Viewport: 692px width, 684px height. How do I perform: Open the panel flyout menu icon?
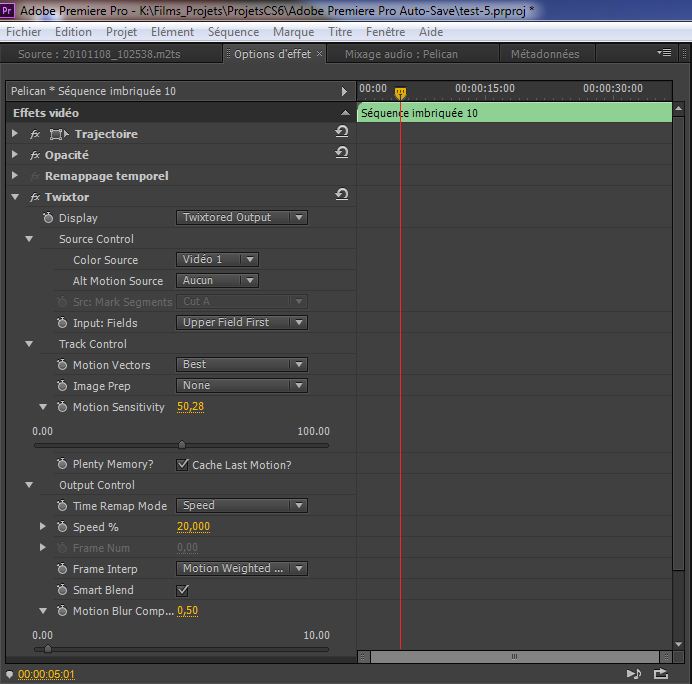pyautogui.click(x=664, y=53)
